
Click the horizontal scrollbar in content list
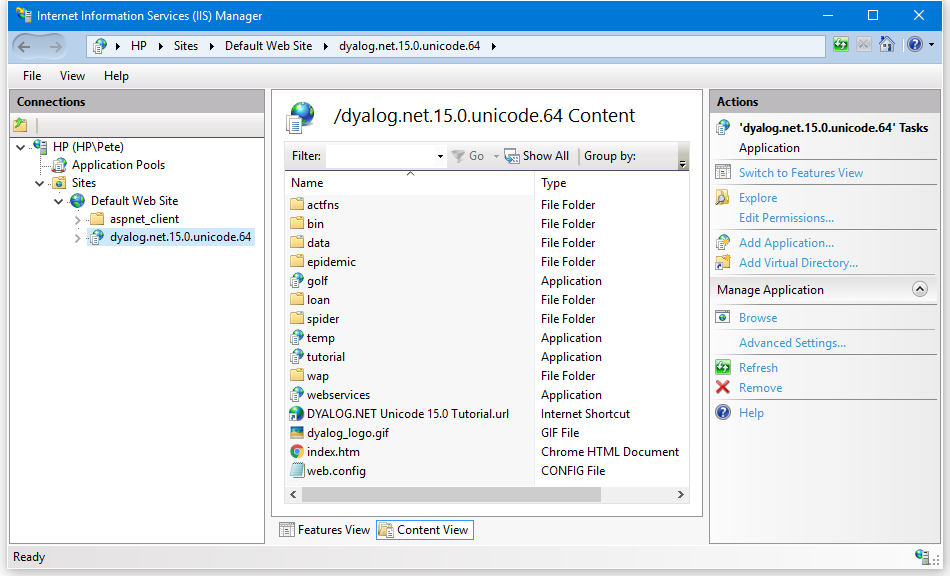(450, 495)
